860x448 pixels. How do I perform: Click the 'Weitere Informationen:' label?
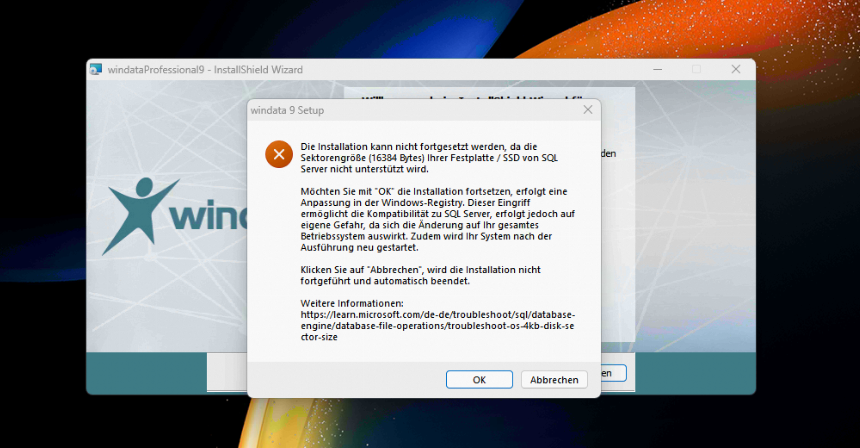pos(352,303)
